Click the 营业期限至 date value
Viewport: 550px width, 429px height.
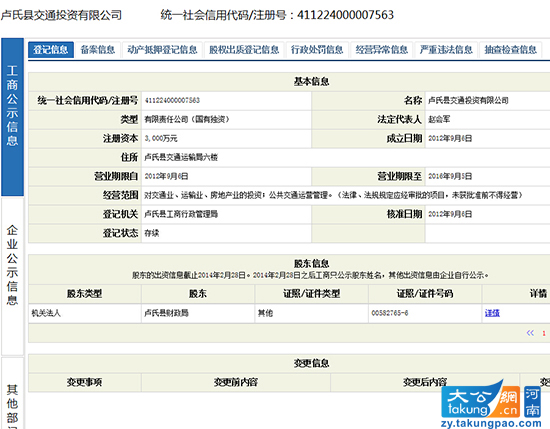click(x=450, y=176)
